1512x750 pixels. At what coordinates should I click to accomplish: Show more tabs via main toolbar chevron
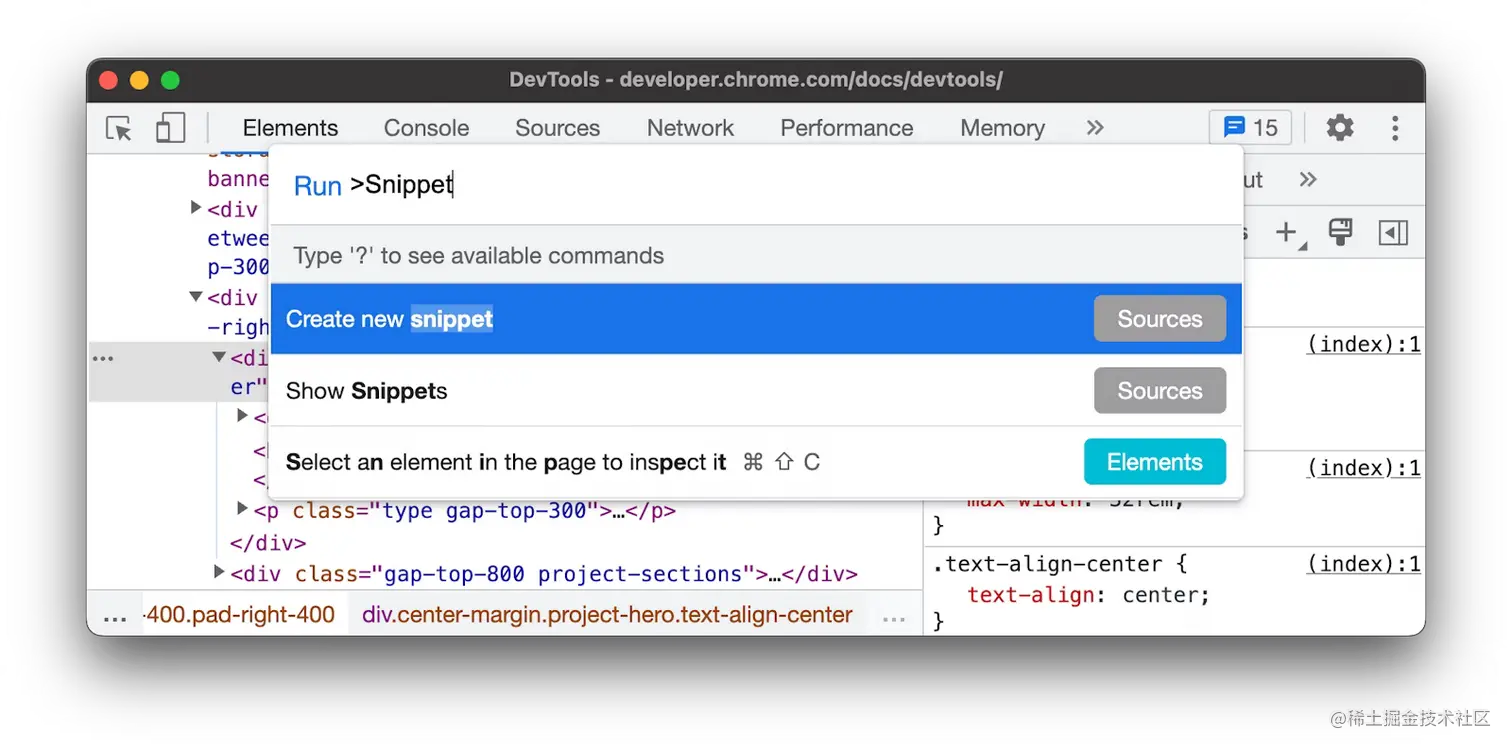[1095, 128]
